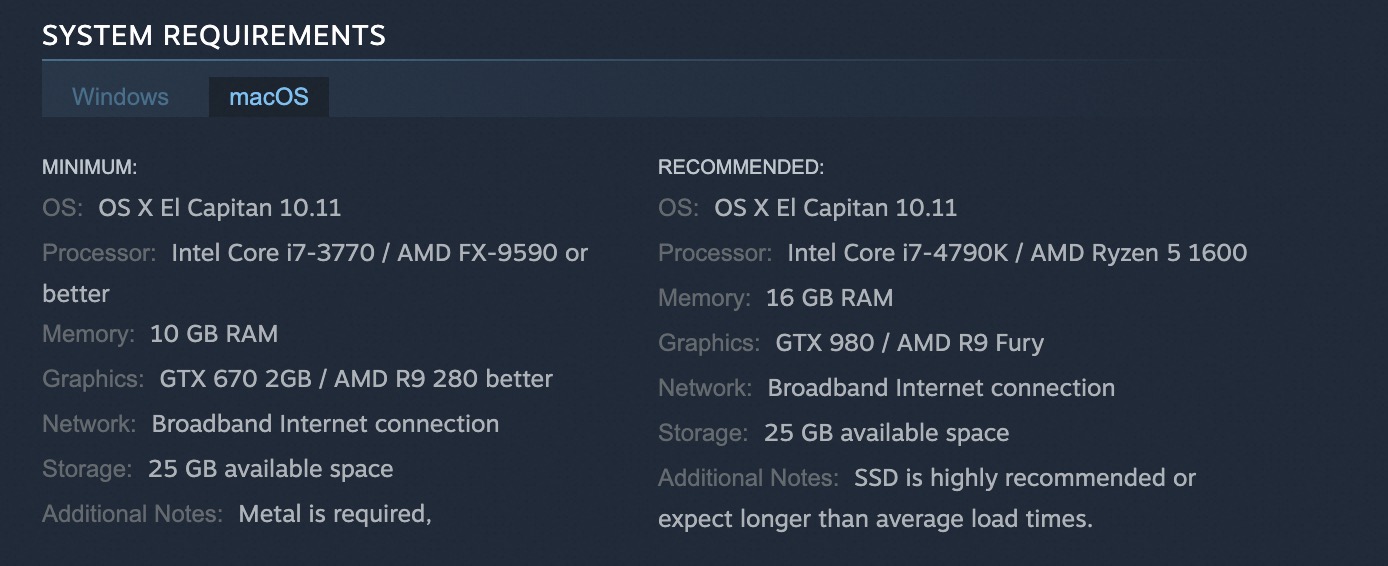This screenshot has width=1388, height=566.
Task: Select the macOS requirements tab
Action: [x=268, y=97]
